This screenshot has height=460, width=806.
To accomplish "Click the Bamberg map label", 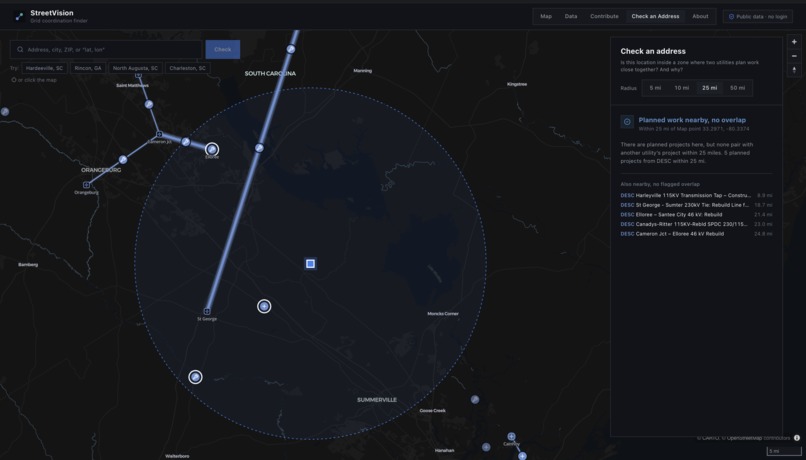I will click(28, 265).
